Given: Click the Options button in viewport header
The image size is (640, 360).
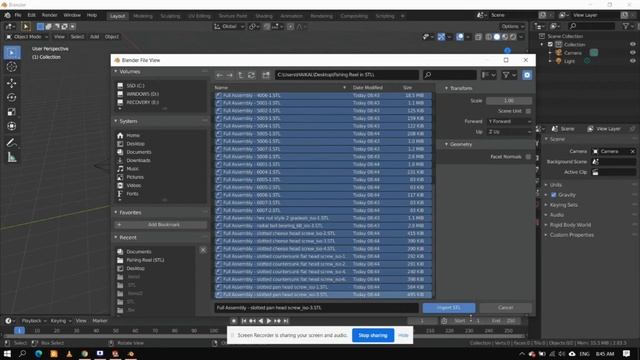Looking at the screenshot, I should click(513, 27).
